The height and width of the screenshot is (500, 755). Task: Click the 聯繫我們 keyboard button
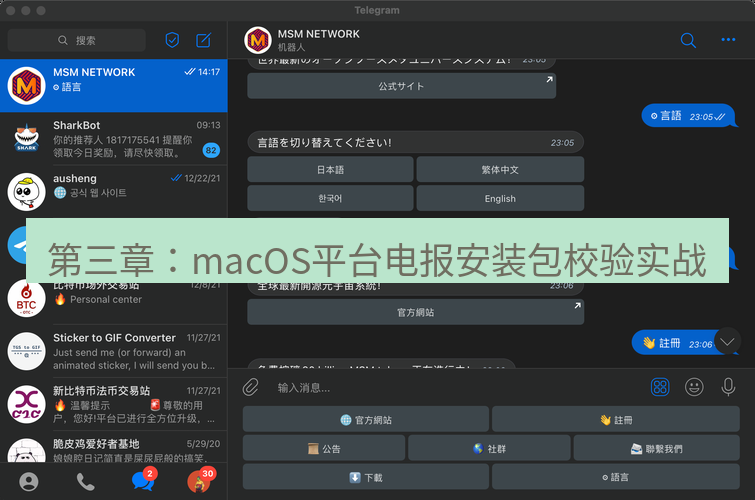[x=657, y=448]
